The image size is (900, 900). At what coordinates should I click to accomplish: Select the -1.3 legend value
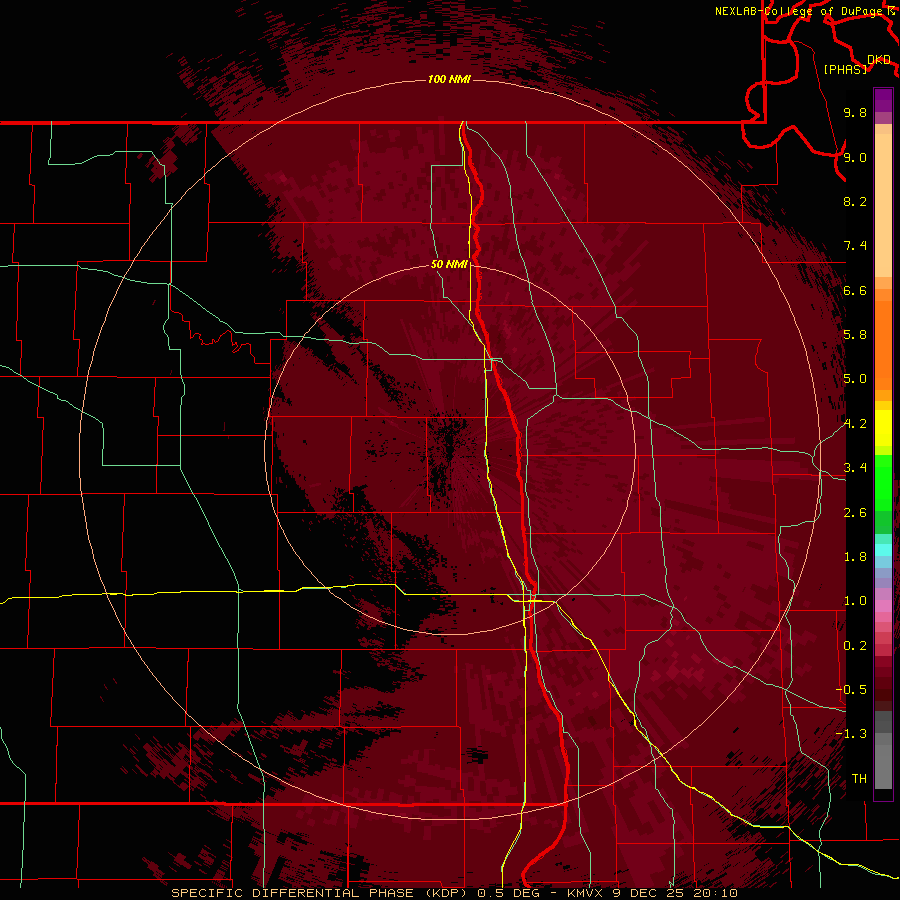(x=851, y=734)
